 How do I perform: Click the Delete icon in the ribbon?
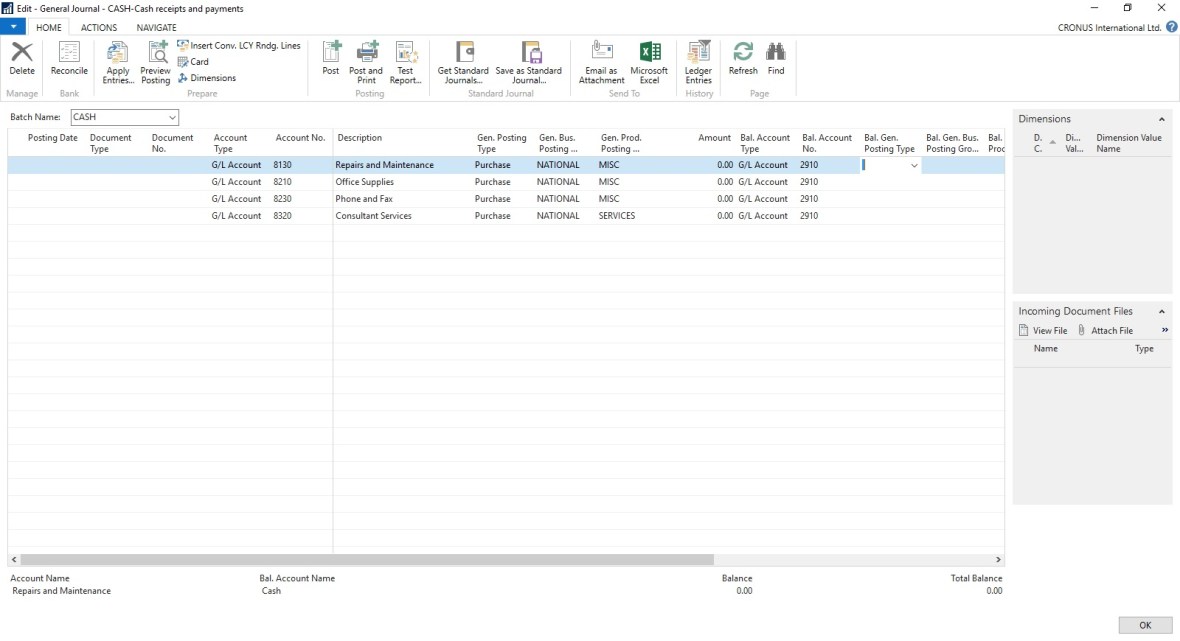21,58
